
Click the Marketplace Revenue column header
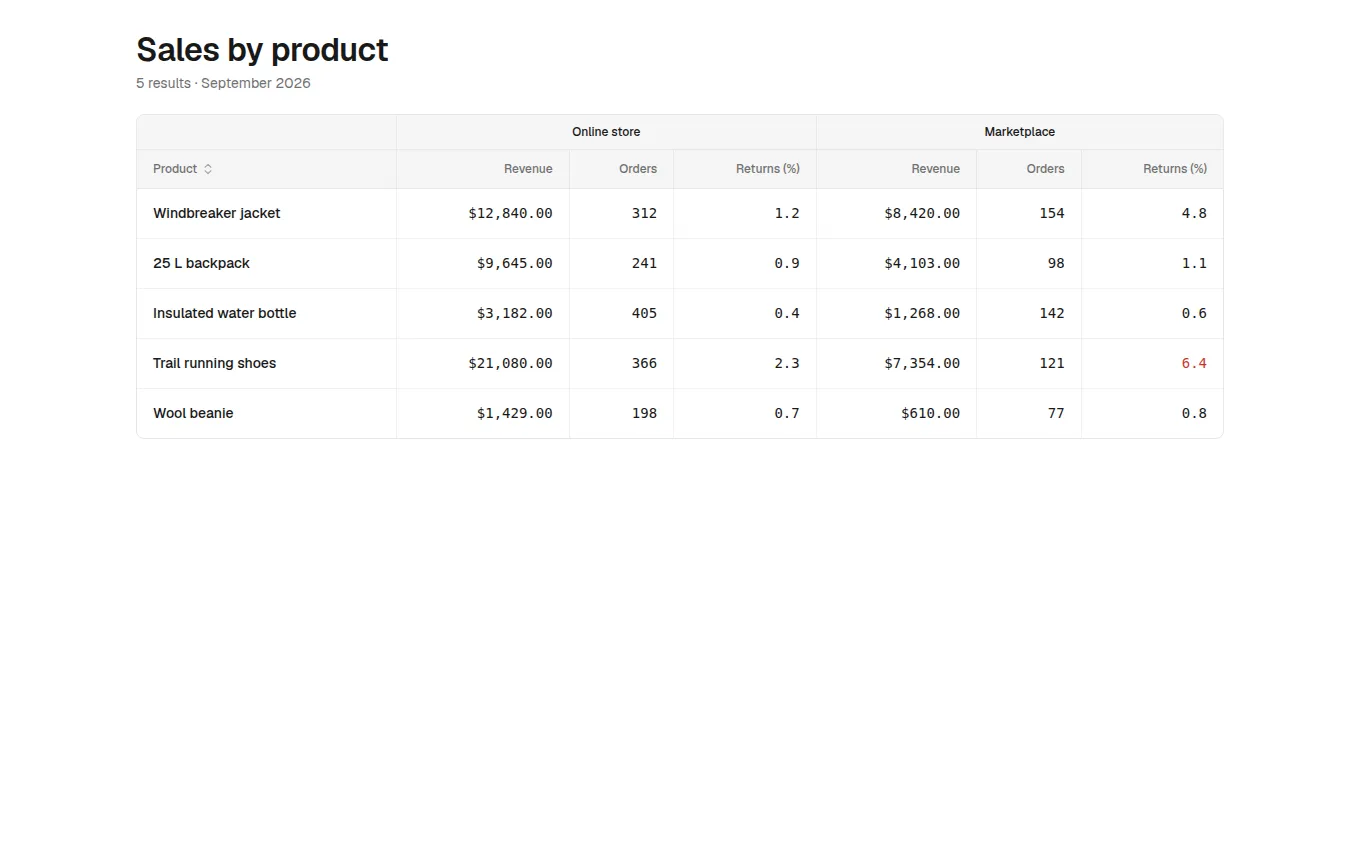point(897,169)
